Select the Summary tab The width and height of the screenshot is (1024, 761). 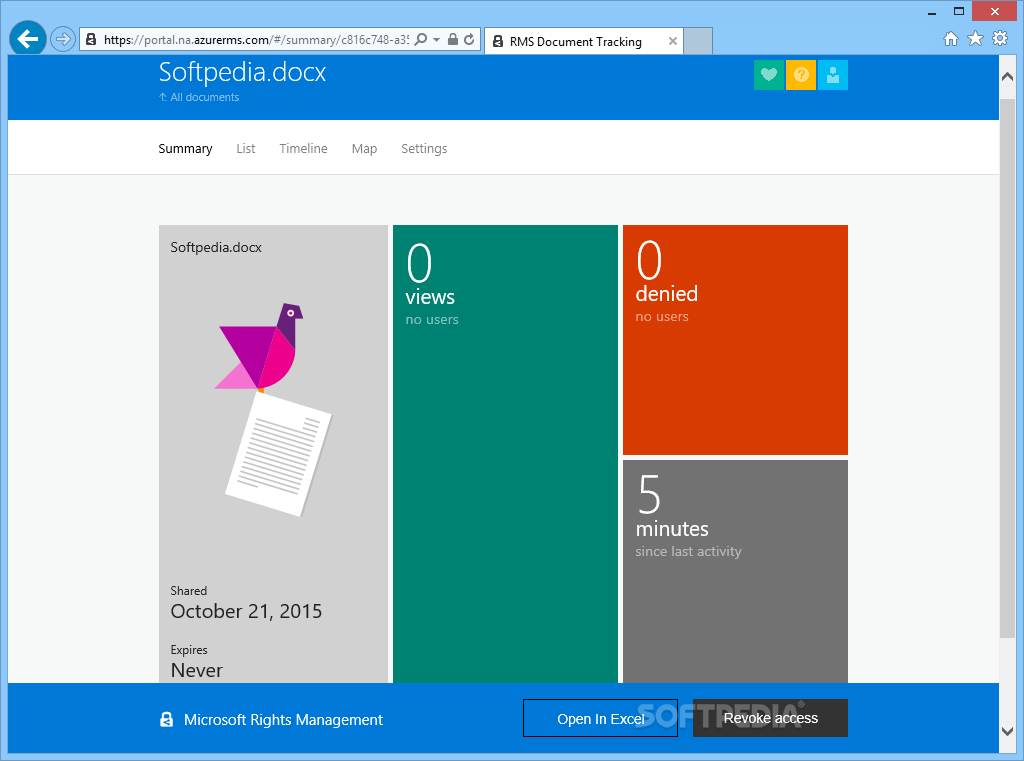[185, 148]
